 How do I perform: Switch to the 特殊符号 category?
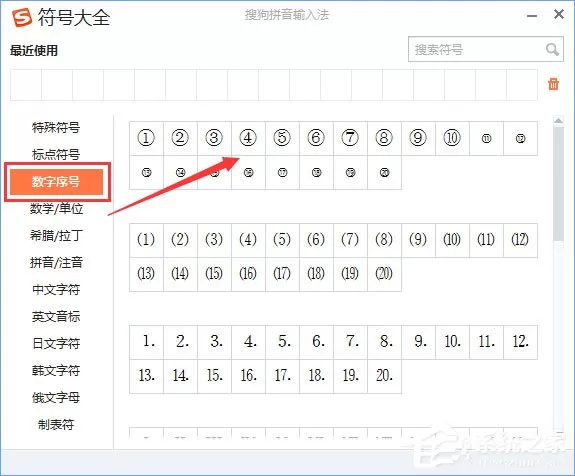coord(56,128)
